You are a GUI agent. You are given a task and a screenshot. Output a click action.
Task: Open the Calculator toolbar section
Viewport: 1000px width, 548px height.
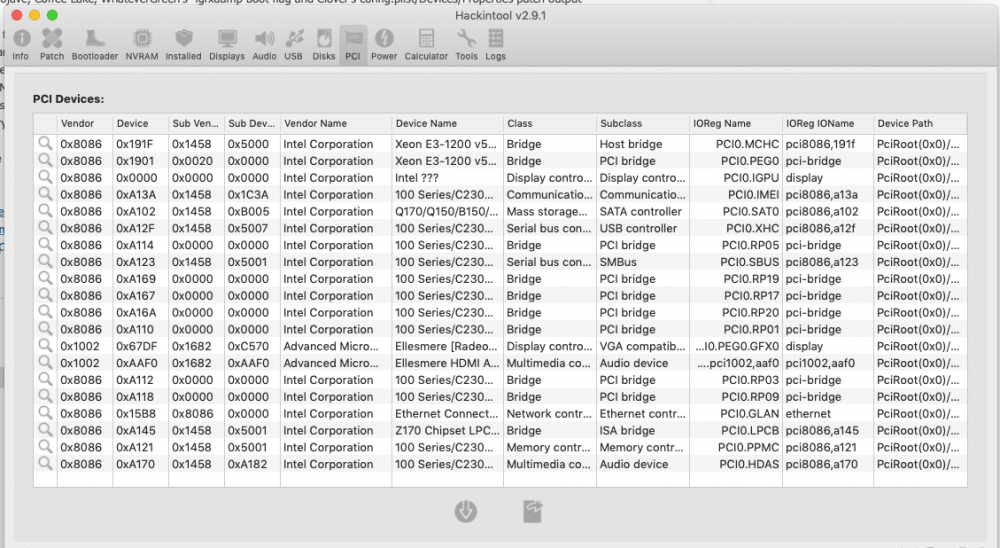[x=426, y=45]
